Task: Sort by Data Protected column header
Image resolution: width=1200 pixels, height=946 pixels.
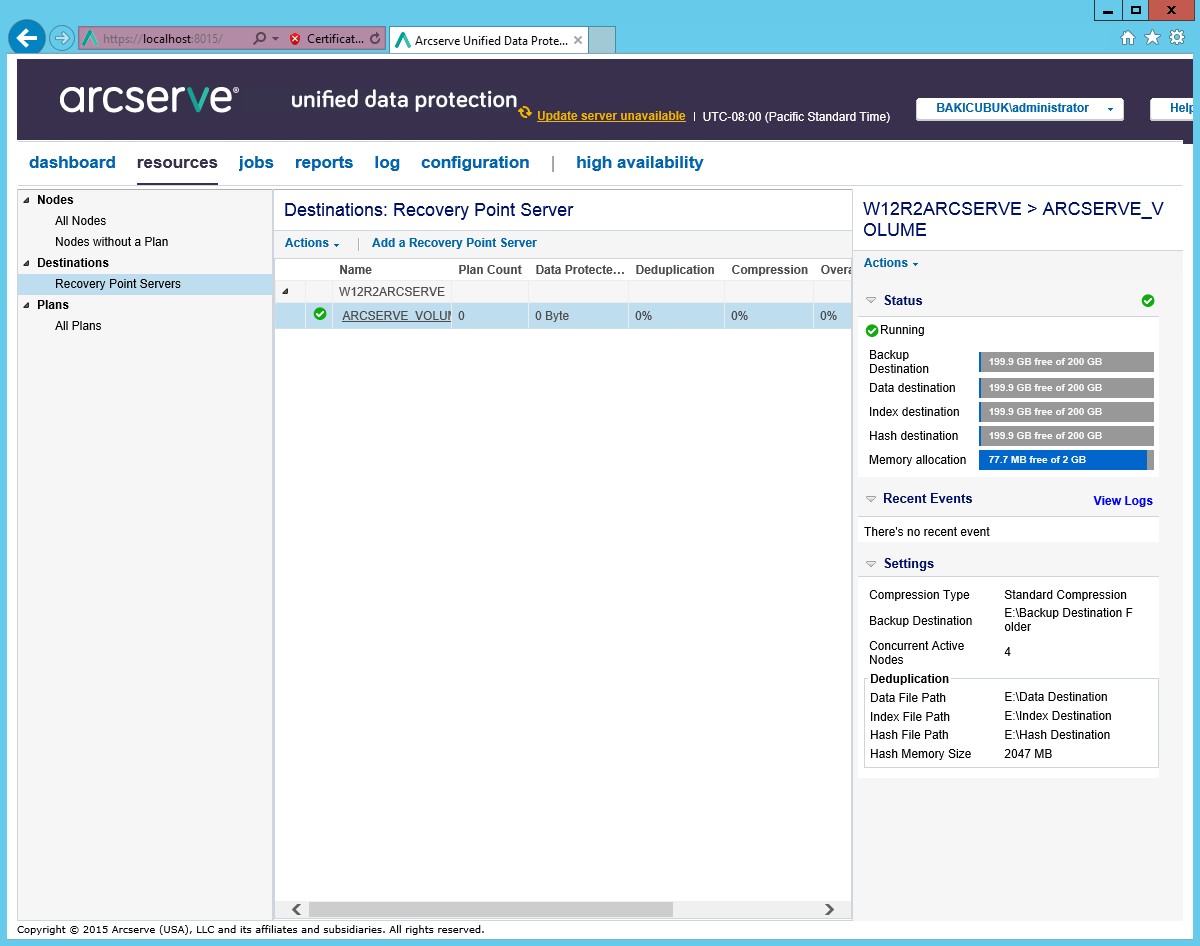Action: tap(579, 270)
